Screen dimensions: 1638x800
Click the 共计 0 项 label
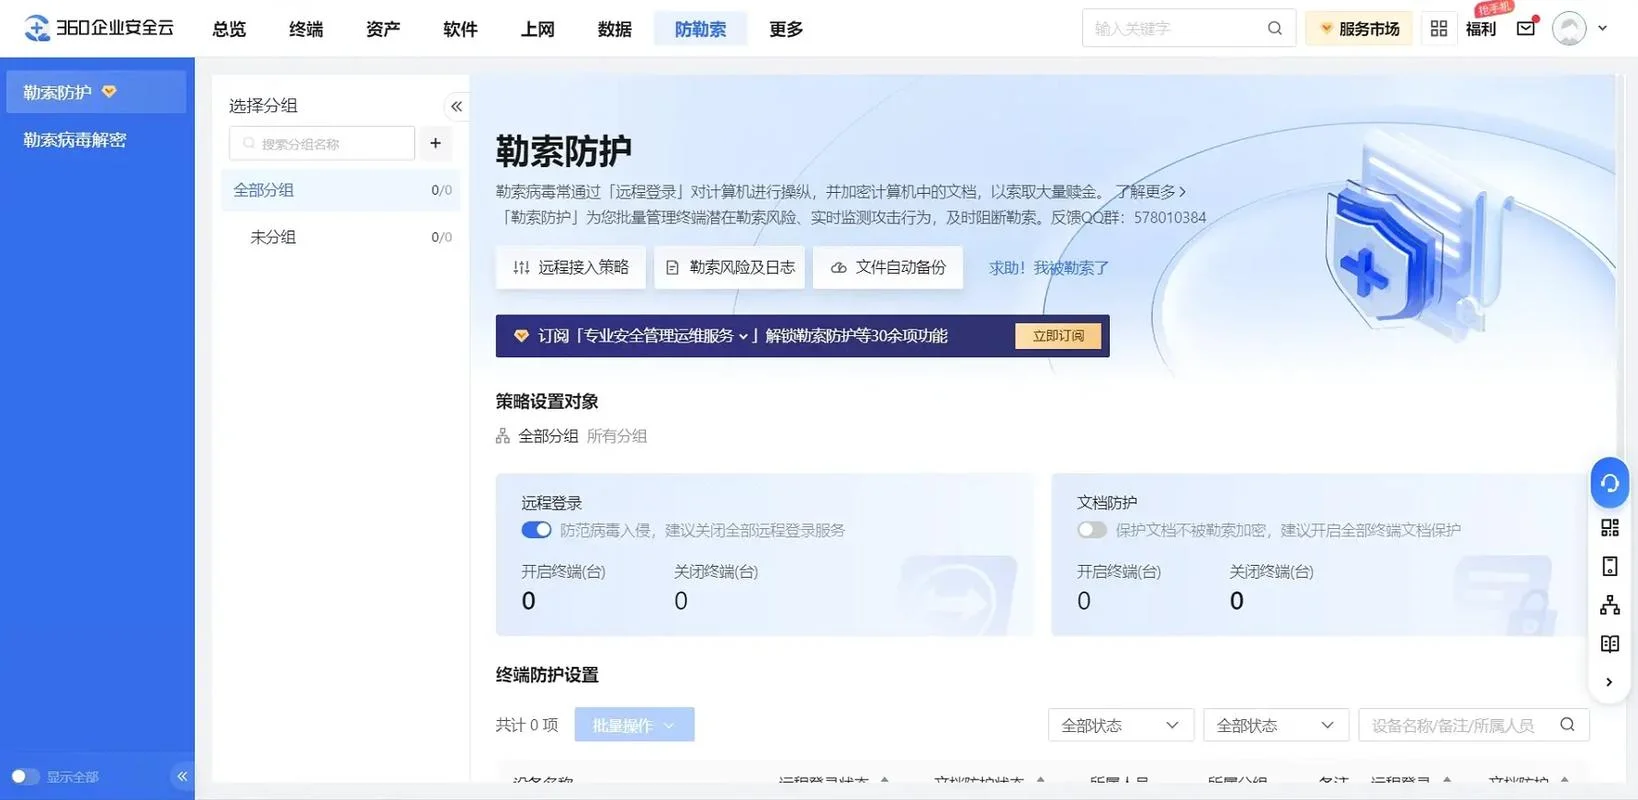[527, 725]
